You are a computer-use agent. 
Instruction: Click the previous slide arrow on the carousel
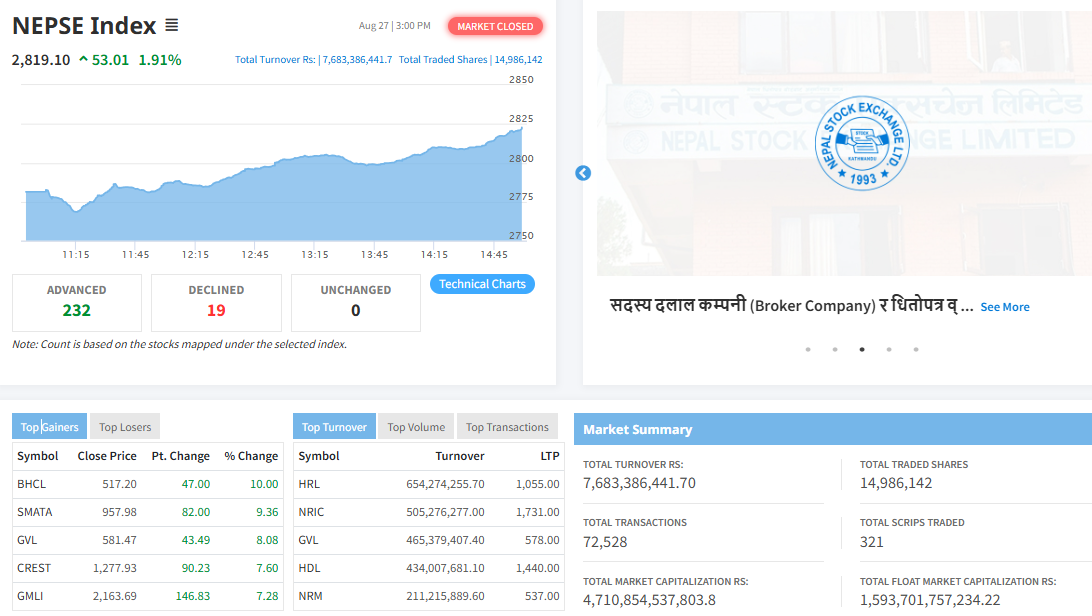tap(583, 173)
